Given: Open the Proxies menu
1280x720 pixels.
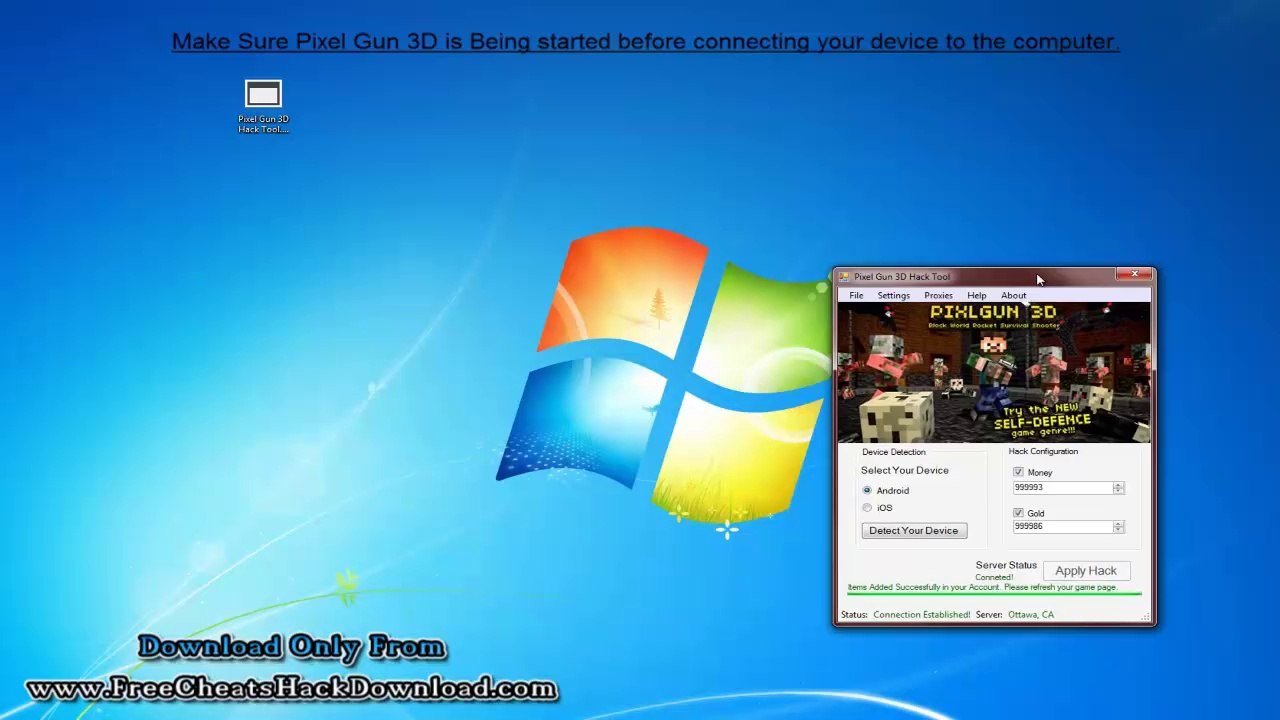Looking at the screenshot, I should [x=938, y=296].
